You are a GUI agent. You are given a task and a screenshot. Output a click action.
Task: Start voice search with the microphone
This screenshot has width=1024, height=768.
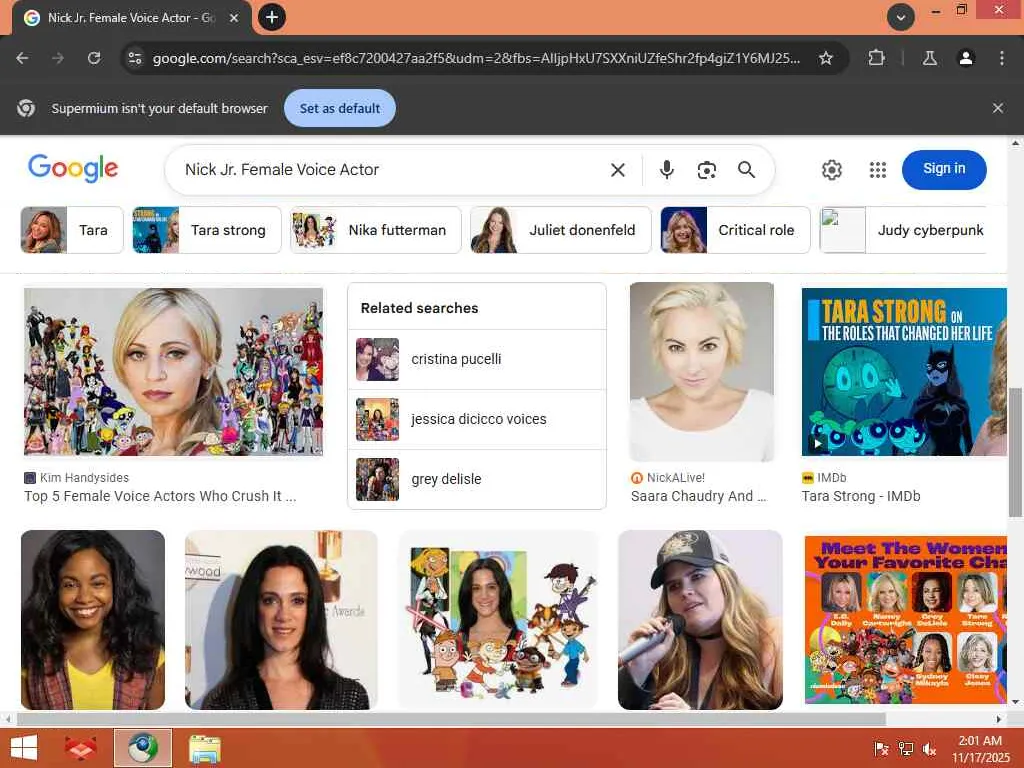[x=666, y=170]
